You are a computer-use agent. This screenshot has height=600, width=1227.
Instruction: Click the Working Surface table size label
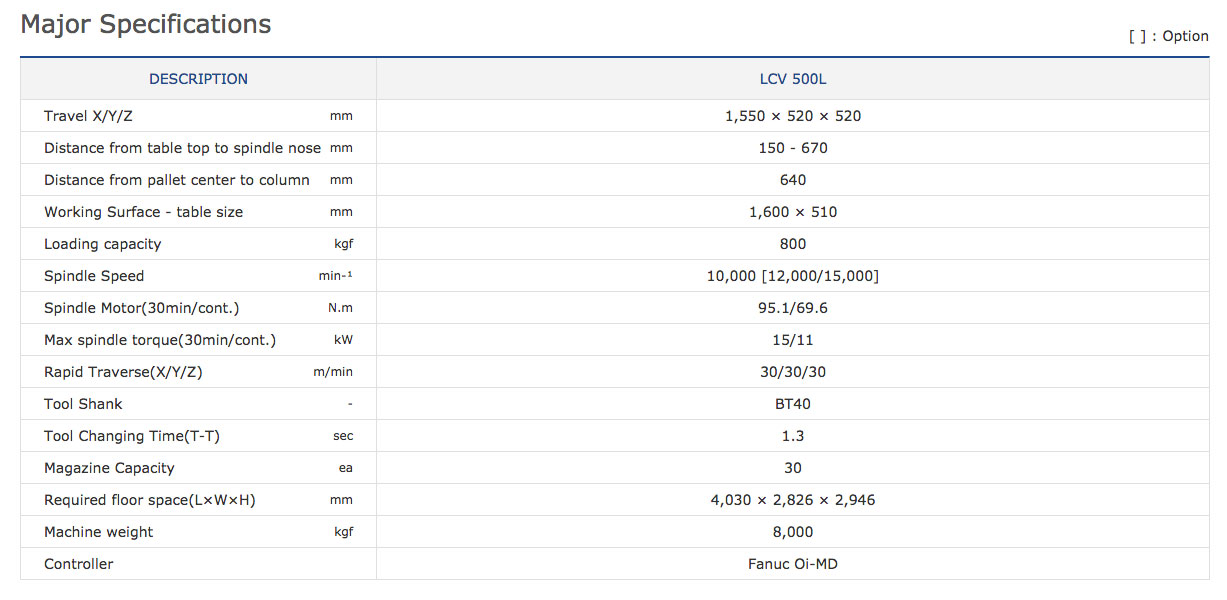click(143, 212)
